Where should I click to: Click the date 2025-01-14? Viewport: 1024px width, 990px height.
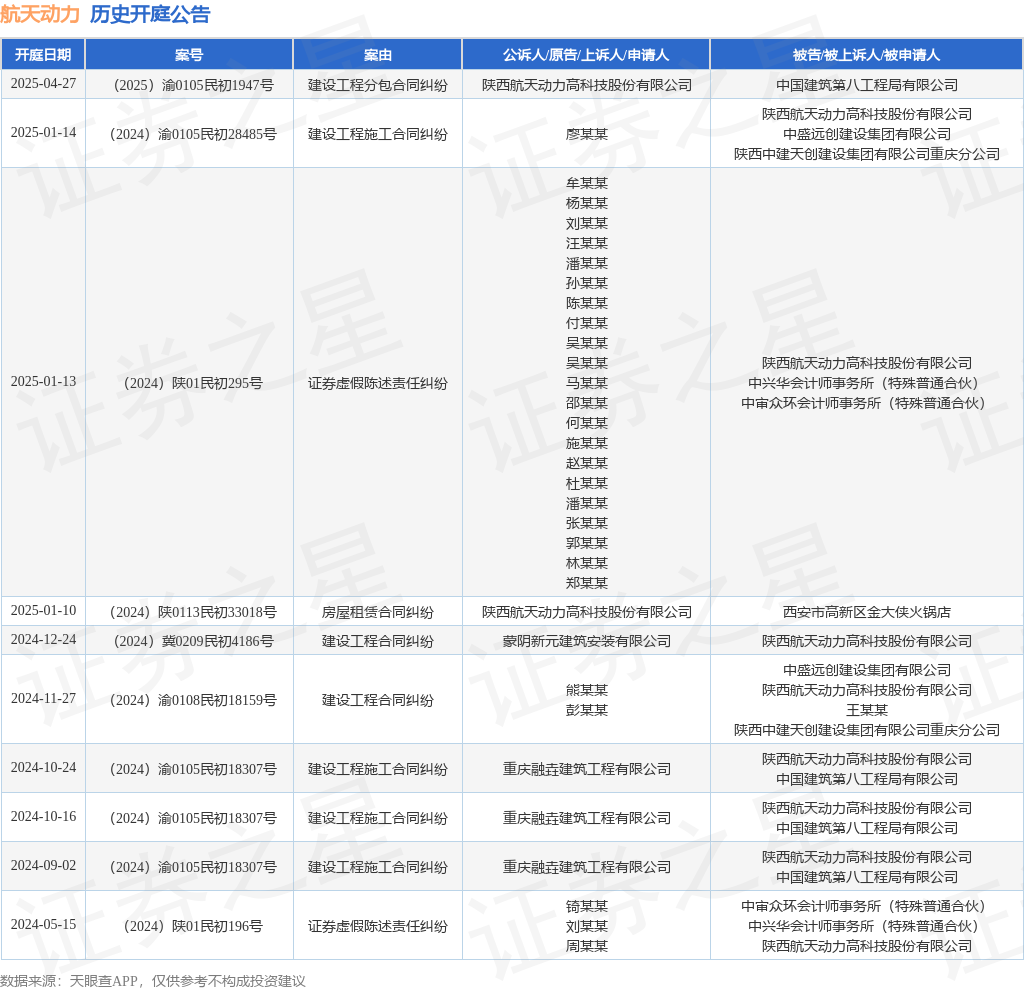(43, 133)
